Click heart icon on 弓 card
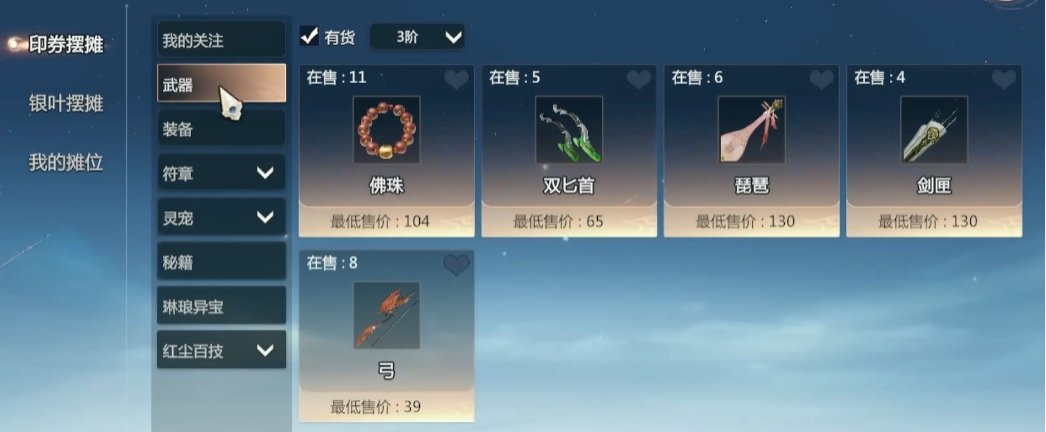The height and width of the screenshot is (432, 1046). tap(456, 265)
